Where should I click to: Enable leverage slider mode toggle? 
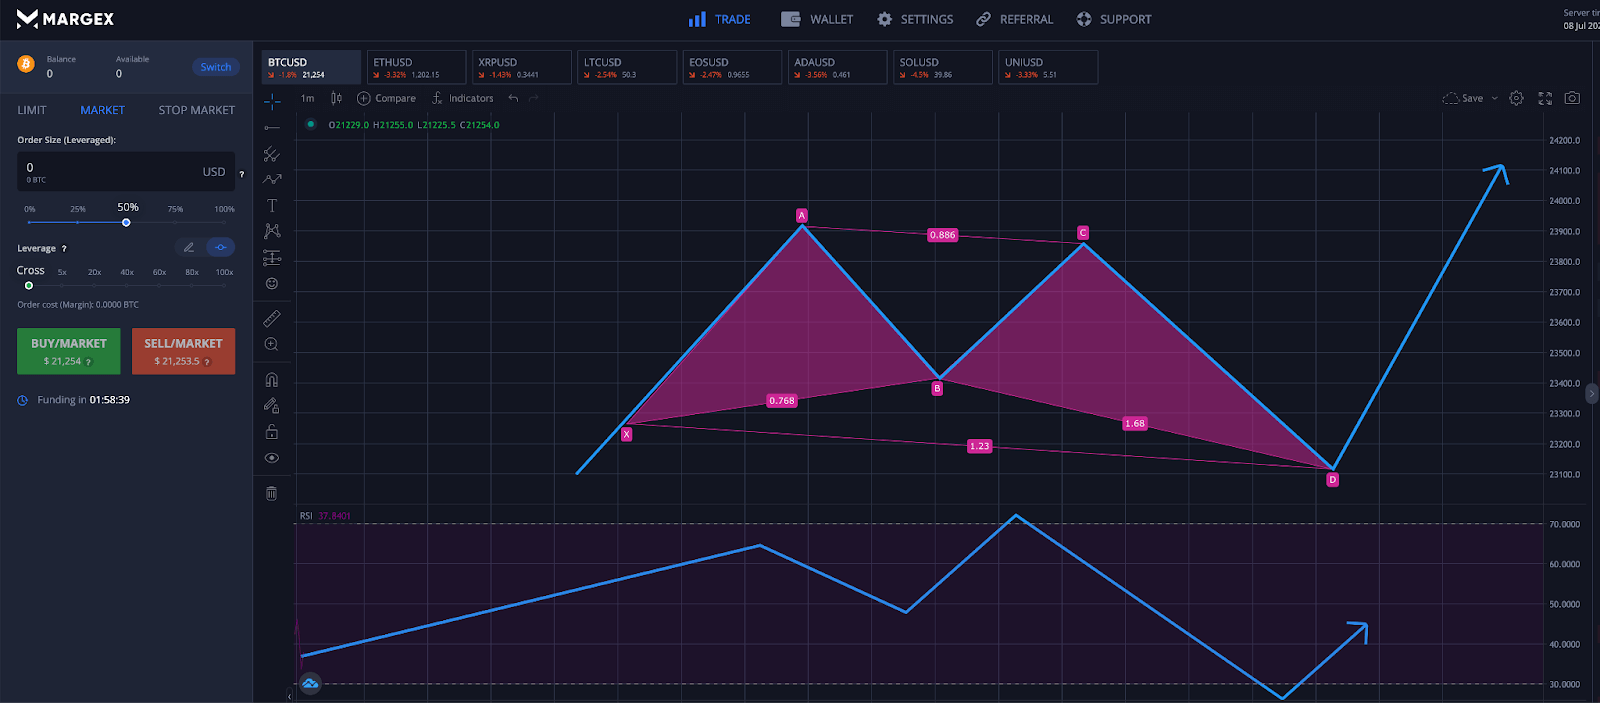pos(220,247)
